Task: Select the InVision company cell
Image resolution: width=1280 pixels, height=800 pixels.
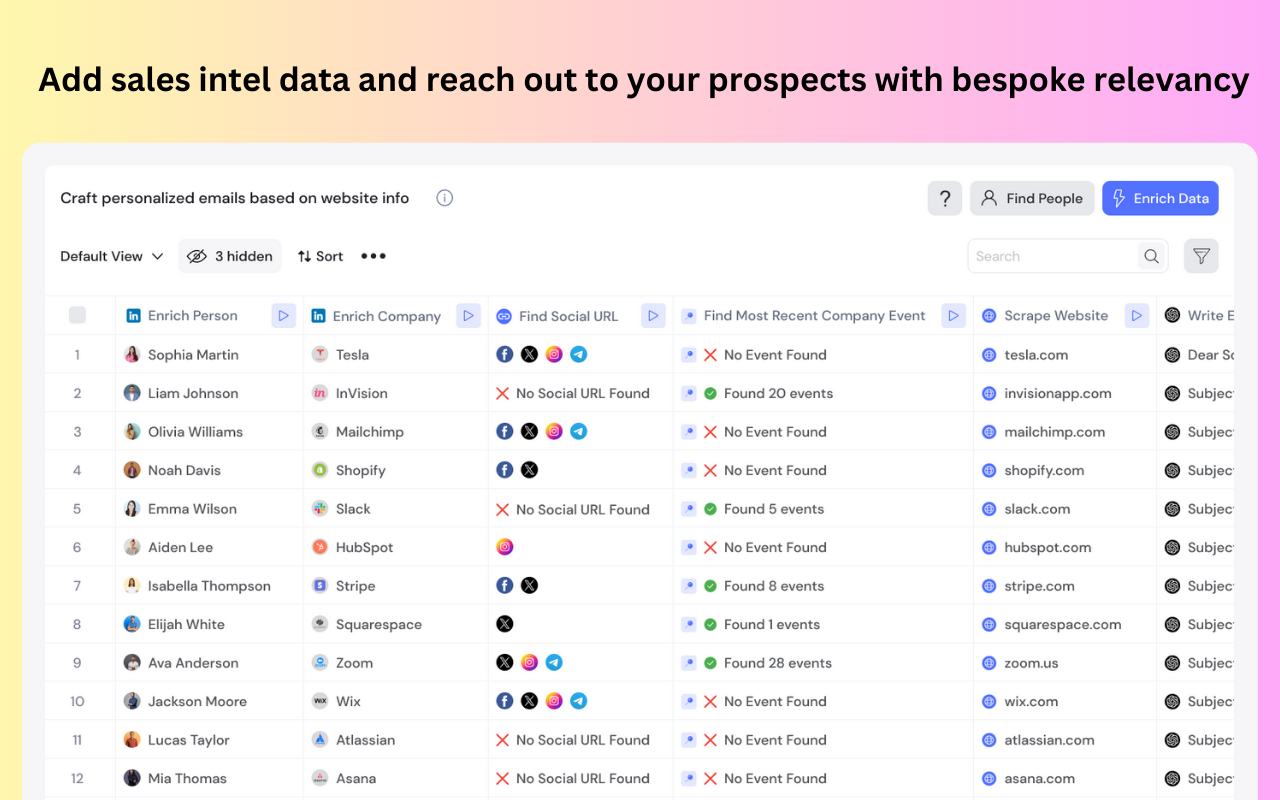Action: [x=396, y=393]
